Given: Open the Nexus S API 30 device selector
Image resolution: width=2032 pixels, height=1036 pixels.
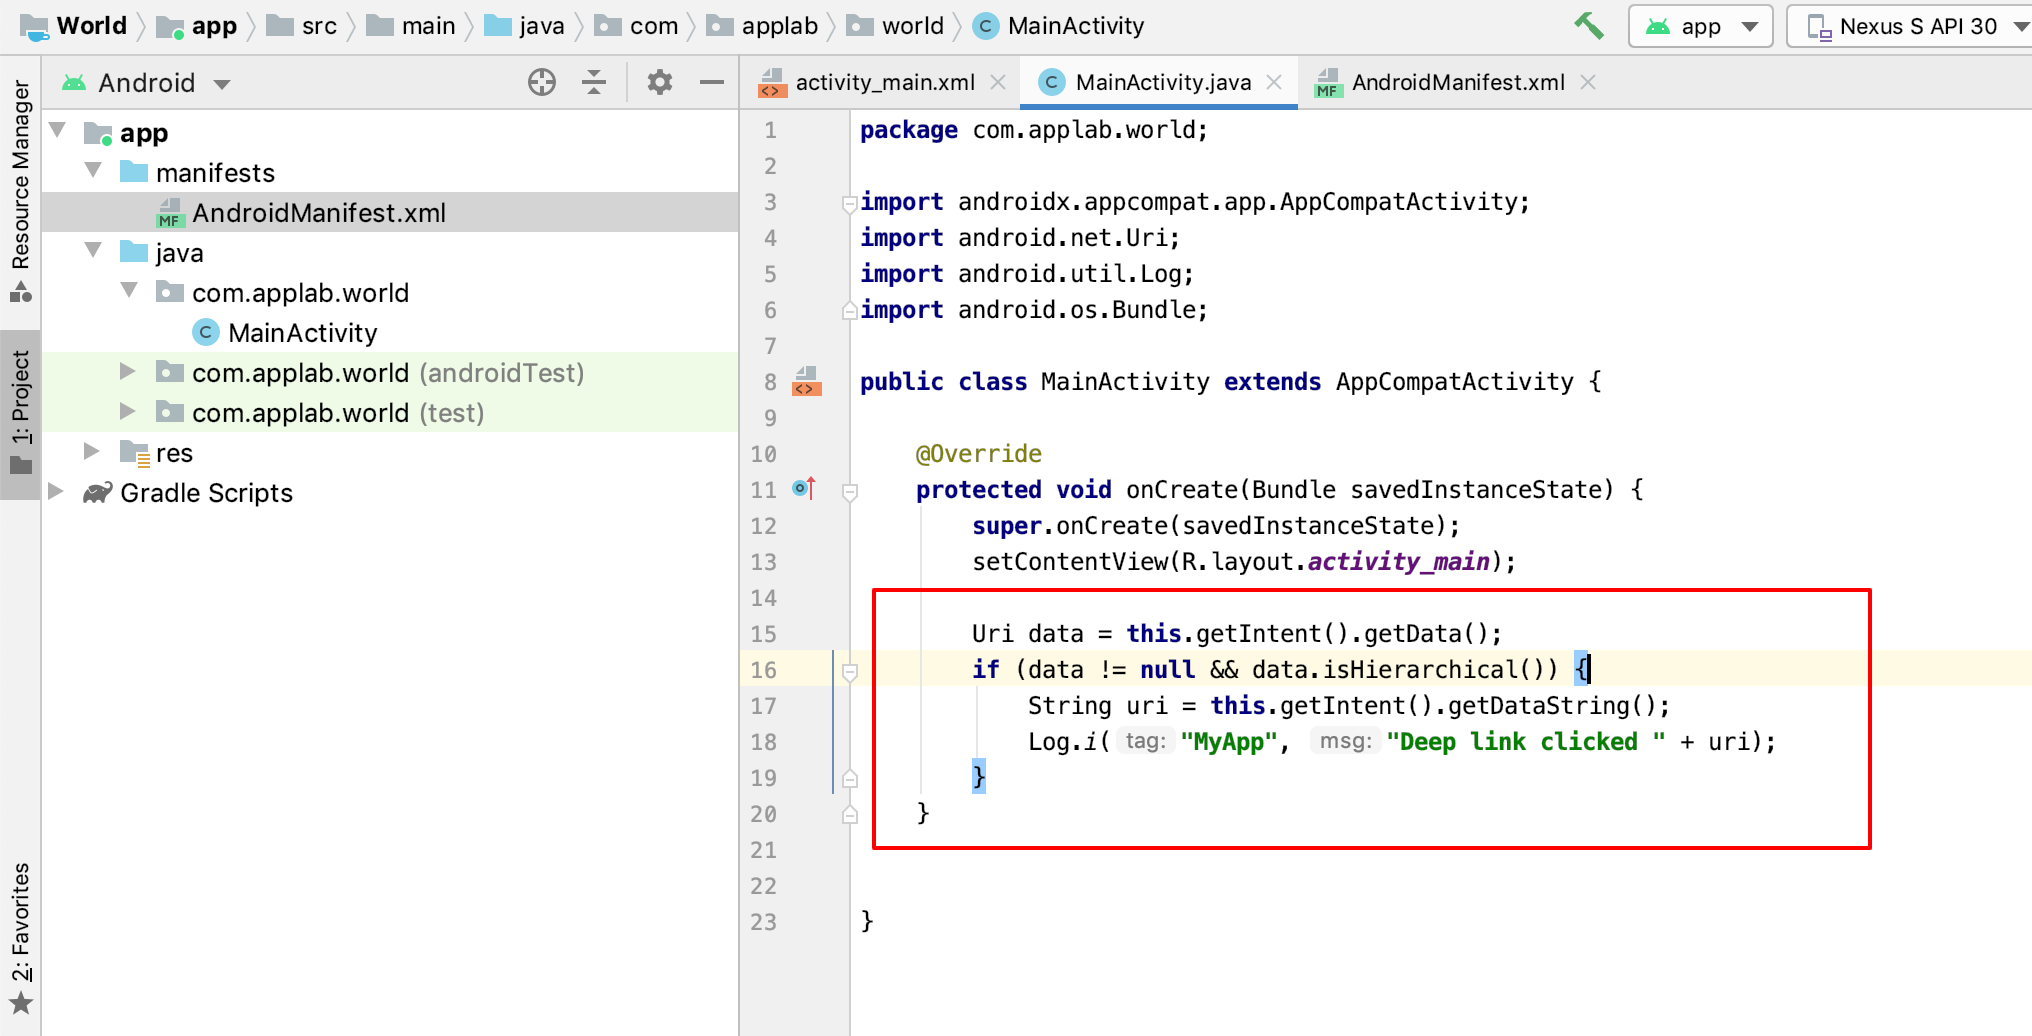Looking at the screenshot, I should pos(1916,26).
